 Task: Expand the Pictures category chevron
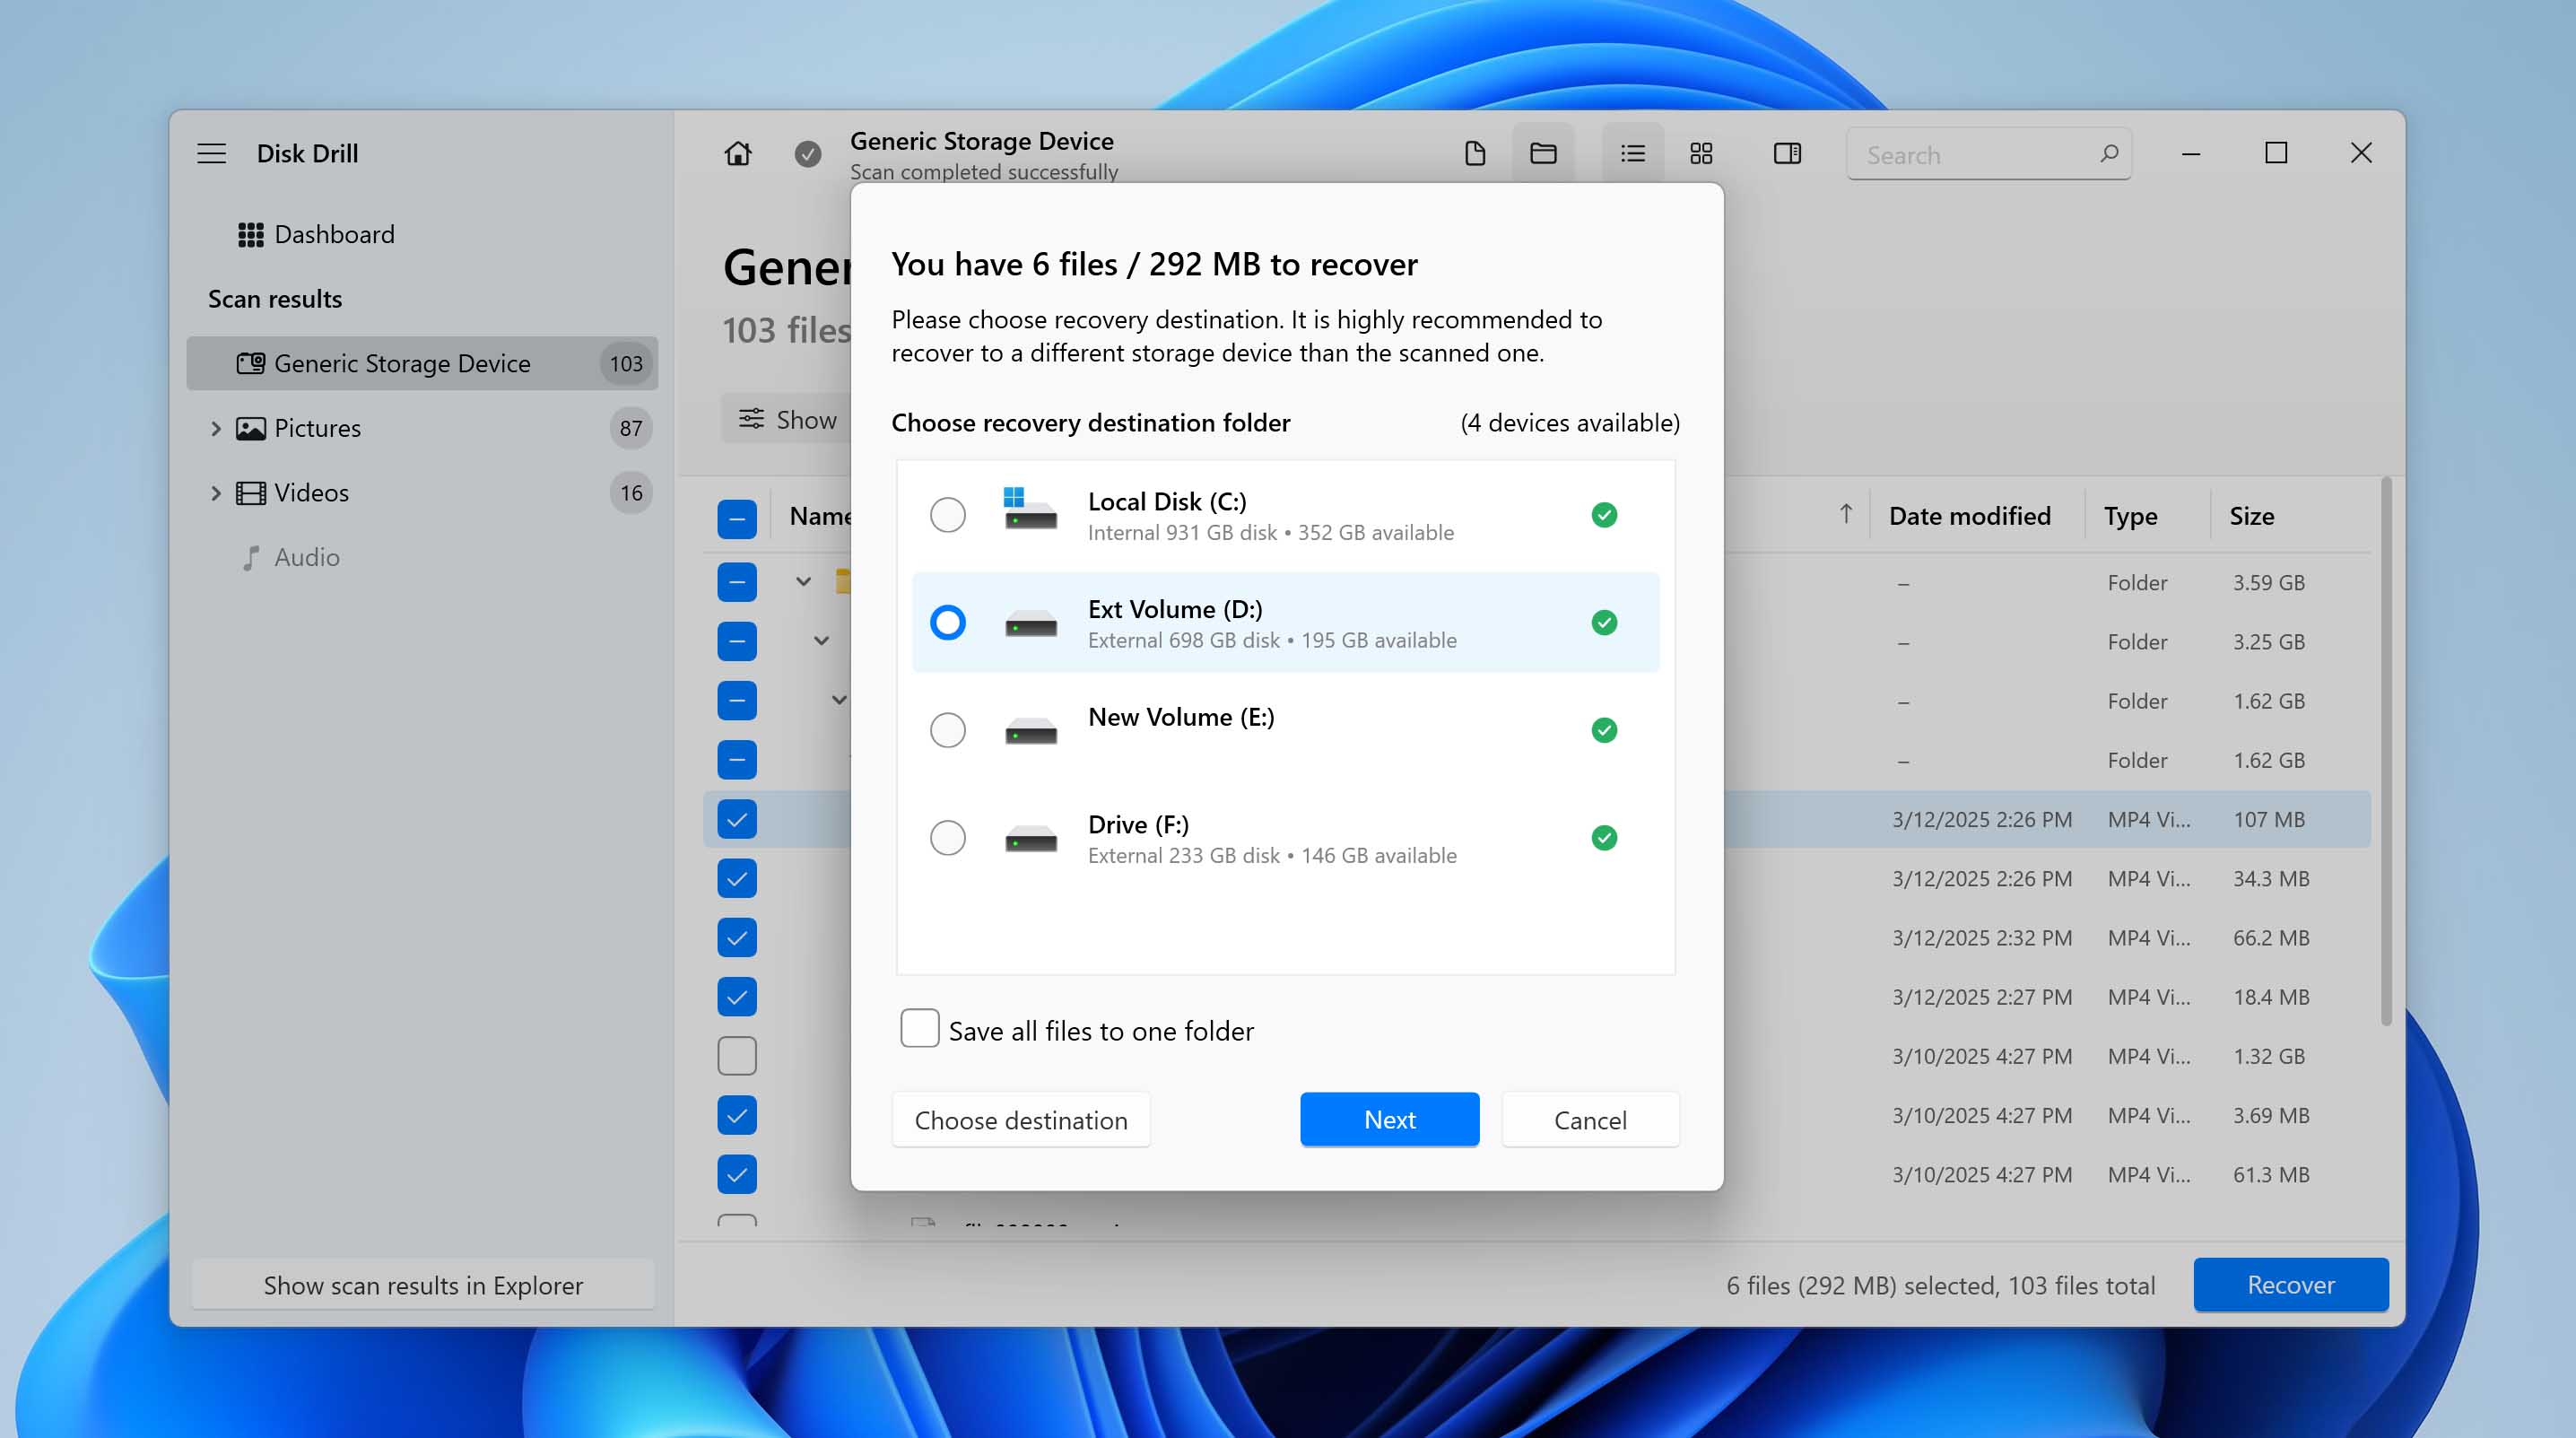215,428
